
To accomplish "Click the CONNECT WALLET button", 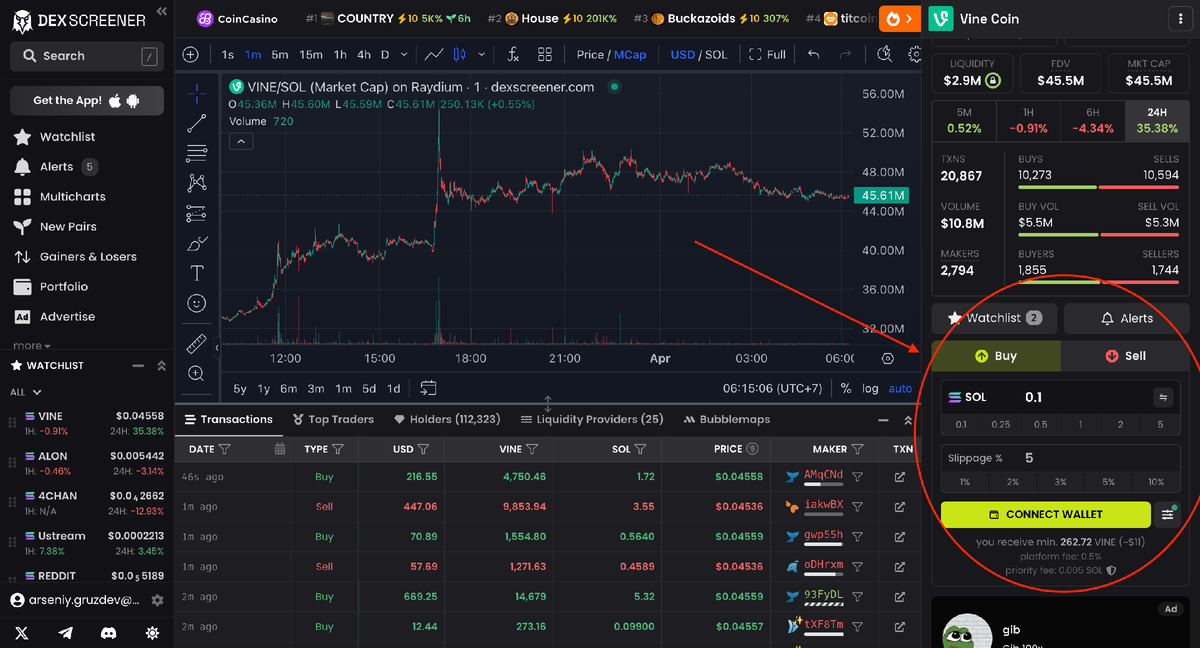I will click(1045, 514).
